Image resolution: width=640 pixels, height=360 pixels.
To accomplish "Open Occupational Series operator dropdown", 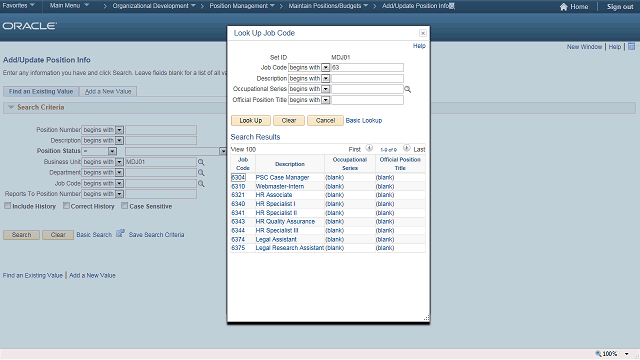I will (x=325, y=89).
